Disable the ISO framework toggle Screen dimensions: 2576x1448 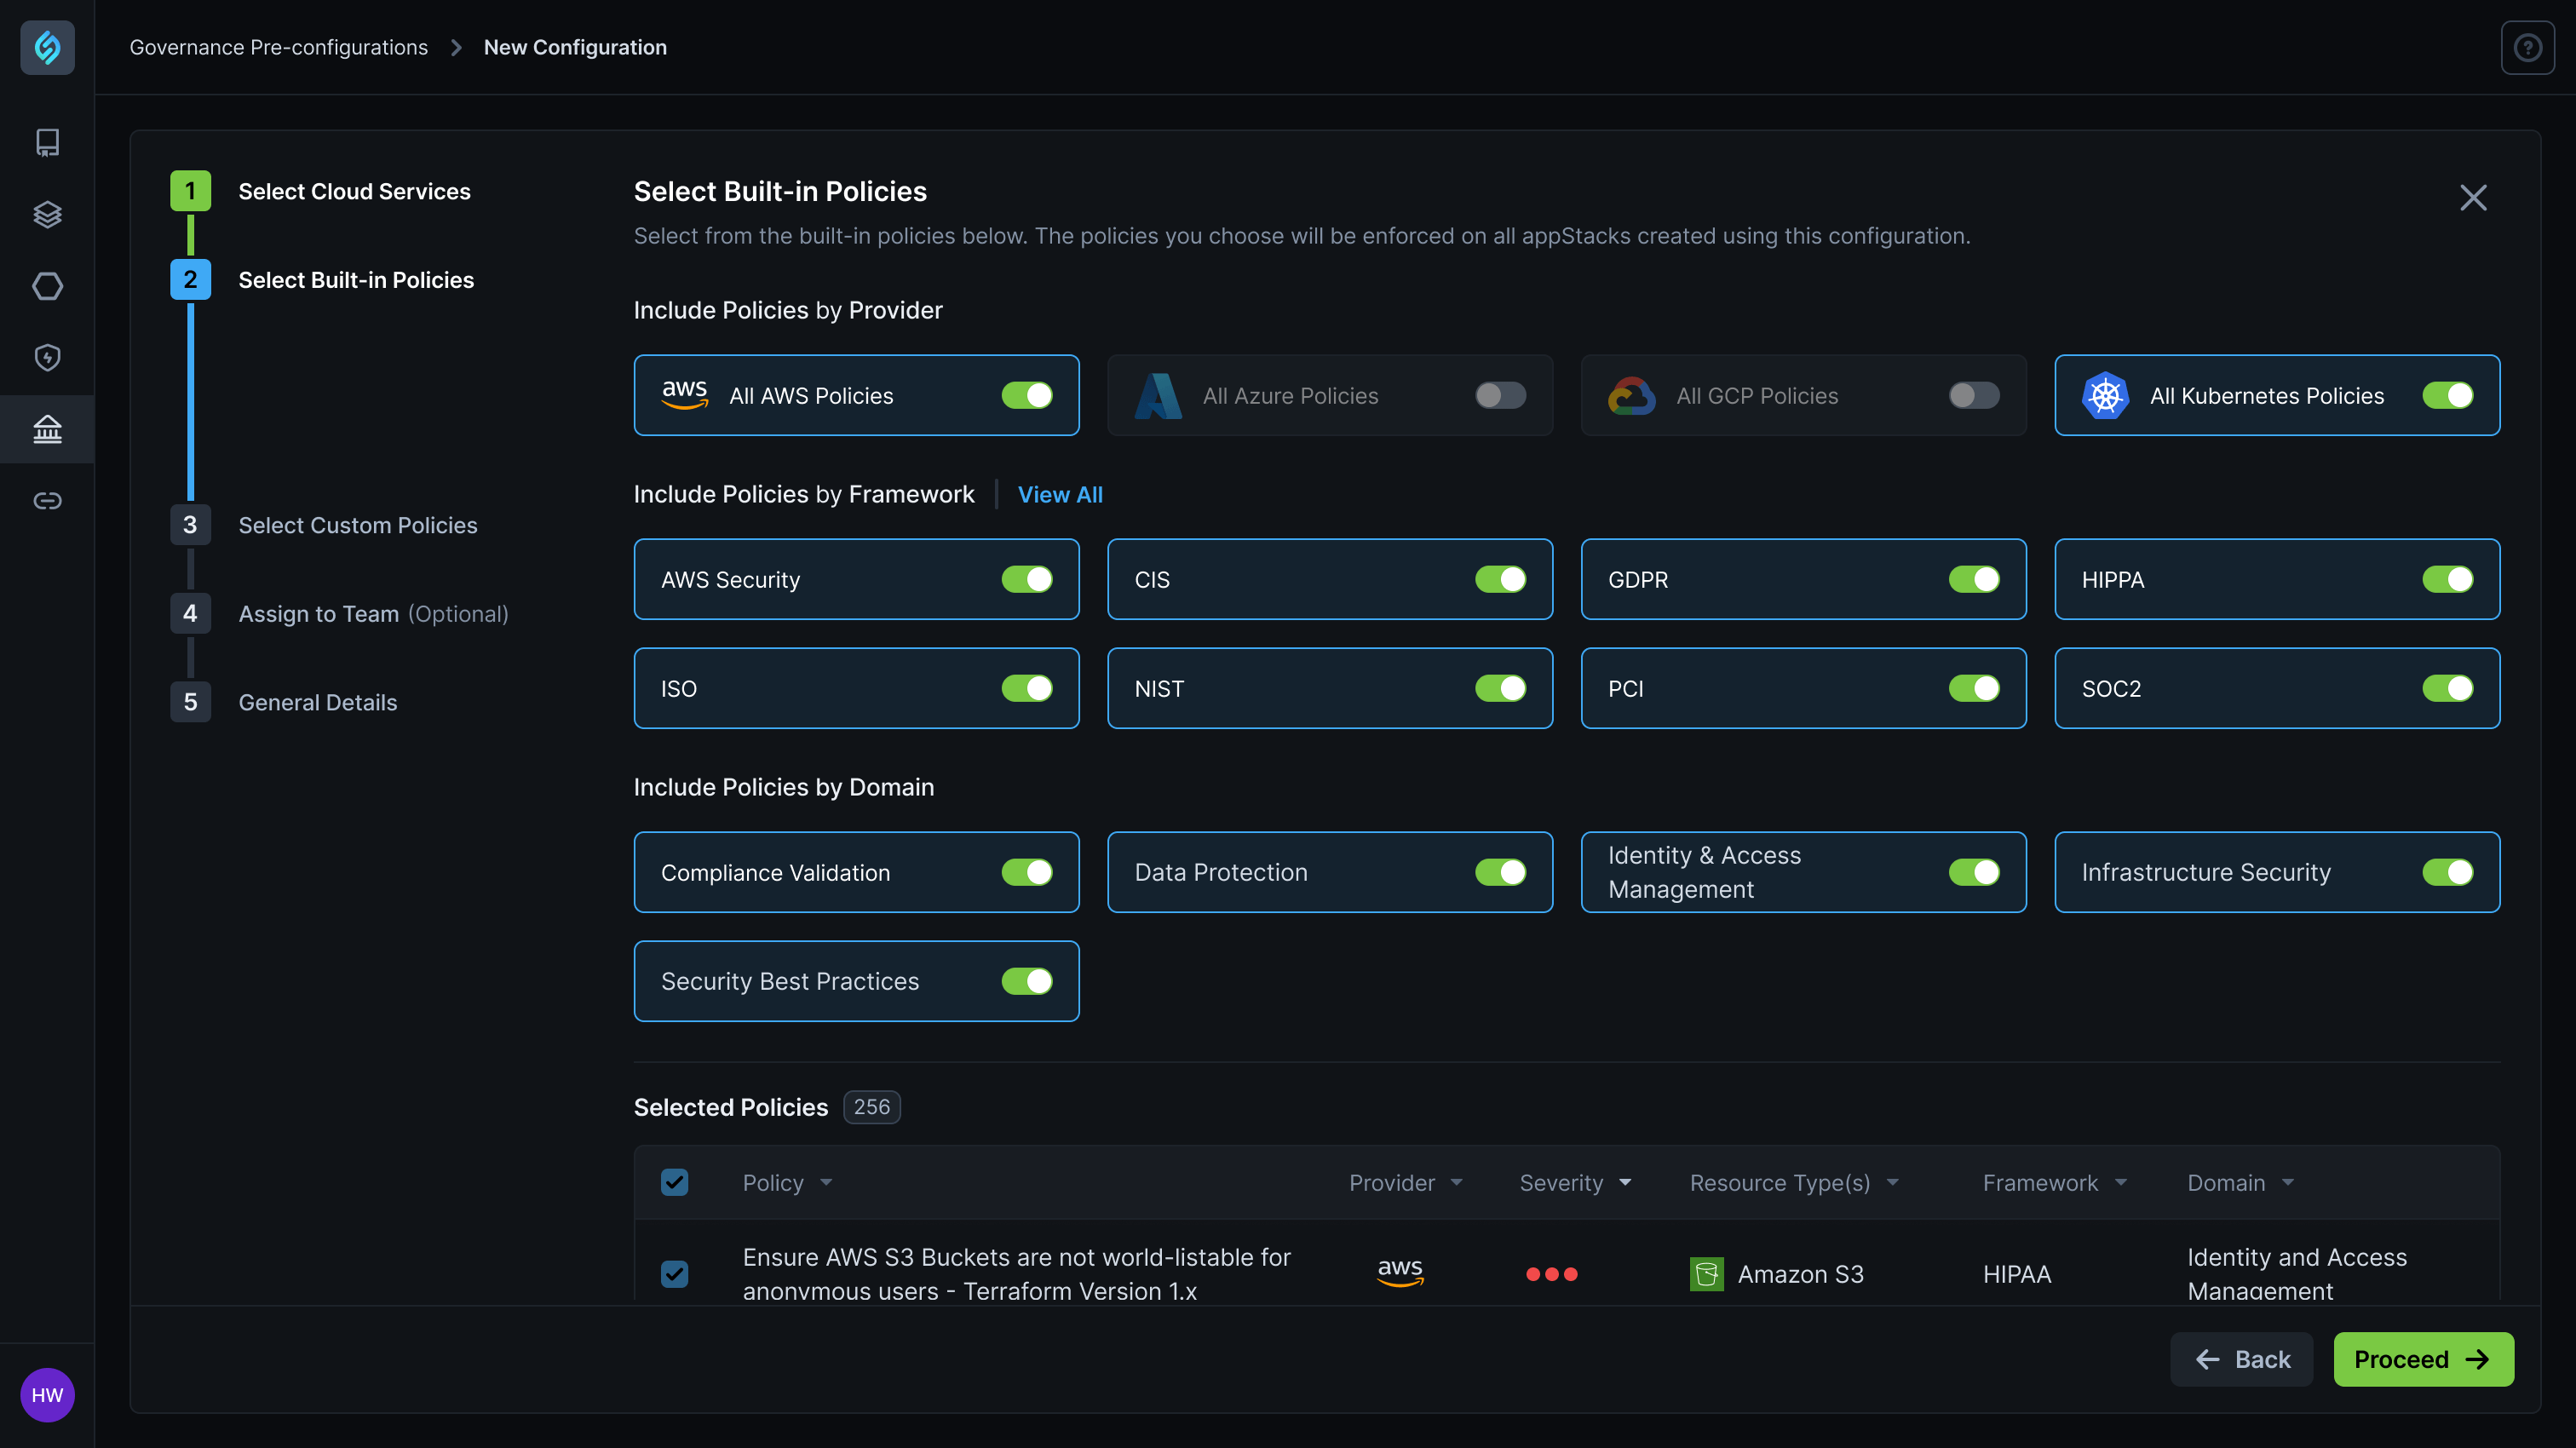pyautogui.click(x=1027, y=688)
